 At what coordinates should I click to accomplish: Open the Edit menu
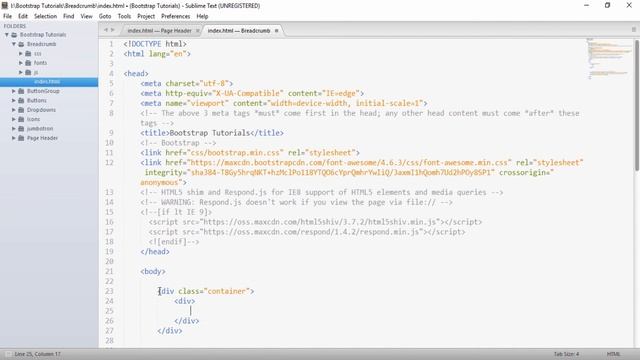[23, 16]
